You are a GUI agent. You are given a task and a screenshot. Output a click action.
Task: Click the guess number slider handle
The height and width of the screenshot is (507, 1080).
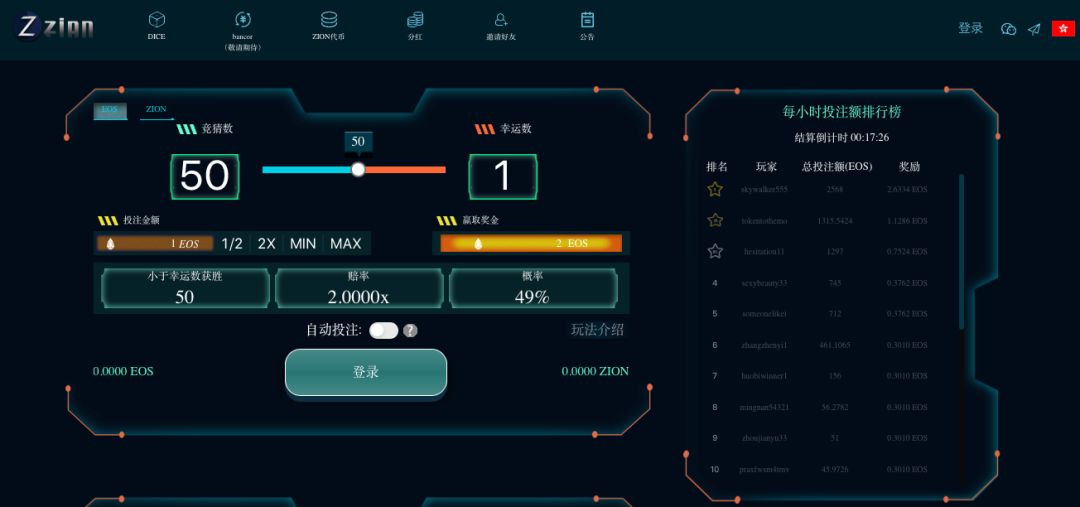358,169
